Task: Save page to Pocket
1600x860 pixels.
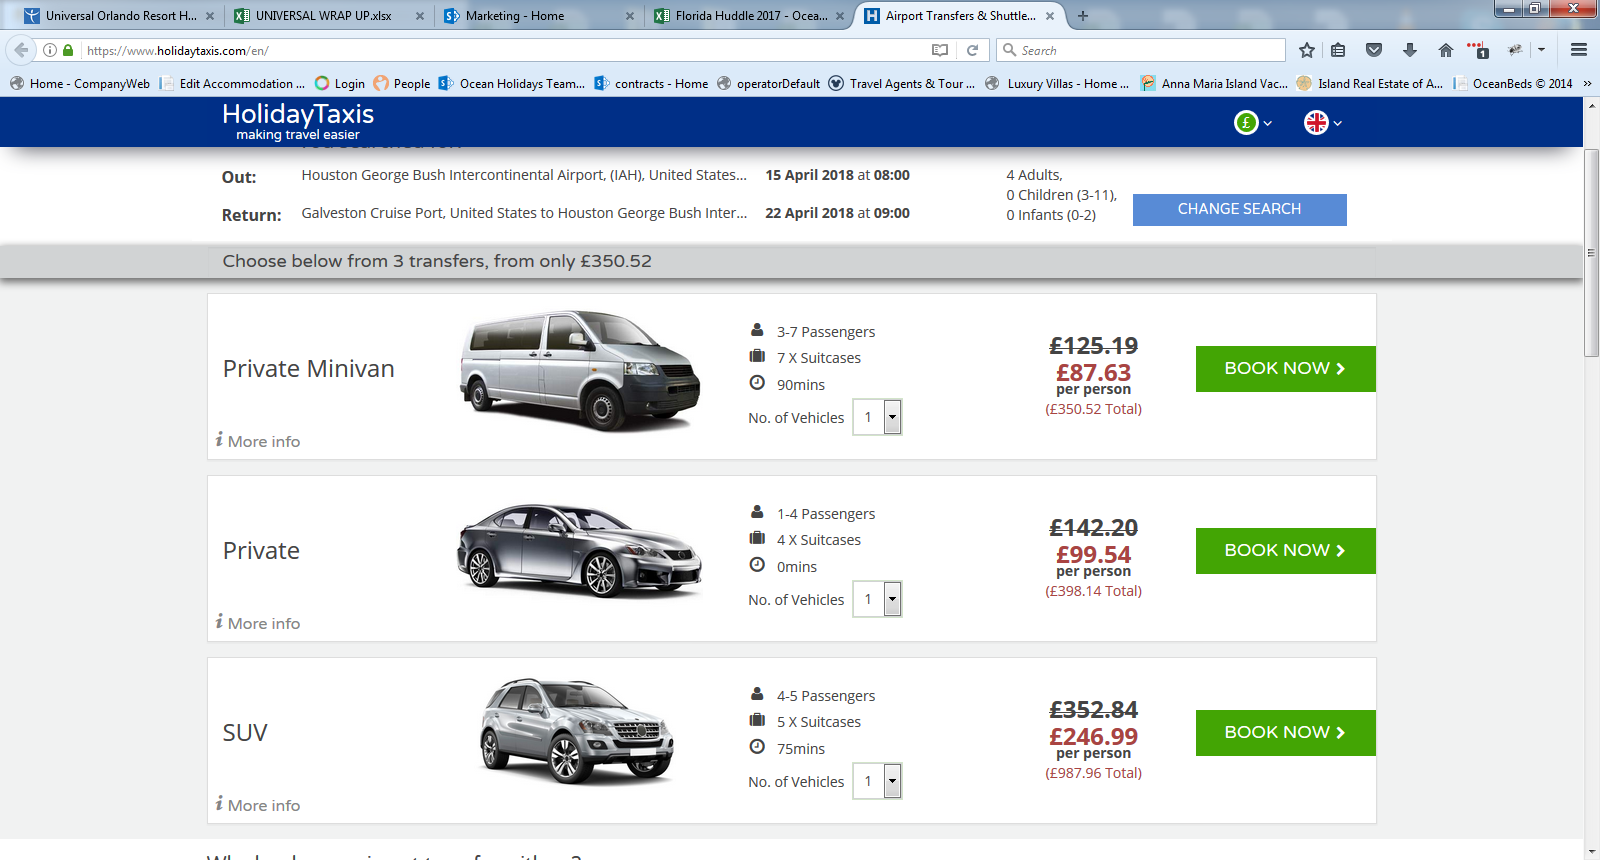Action: (1374, 50)
